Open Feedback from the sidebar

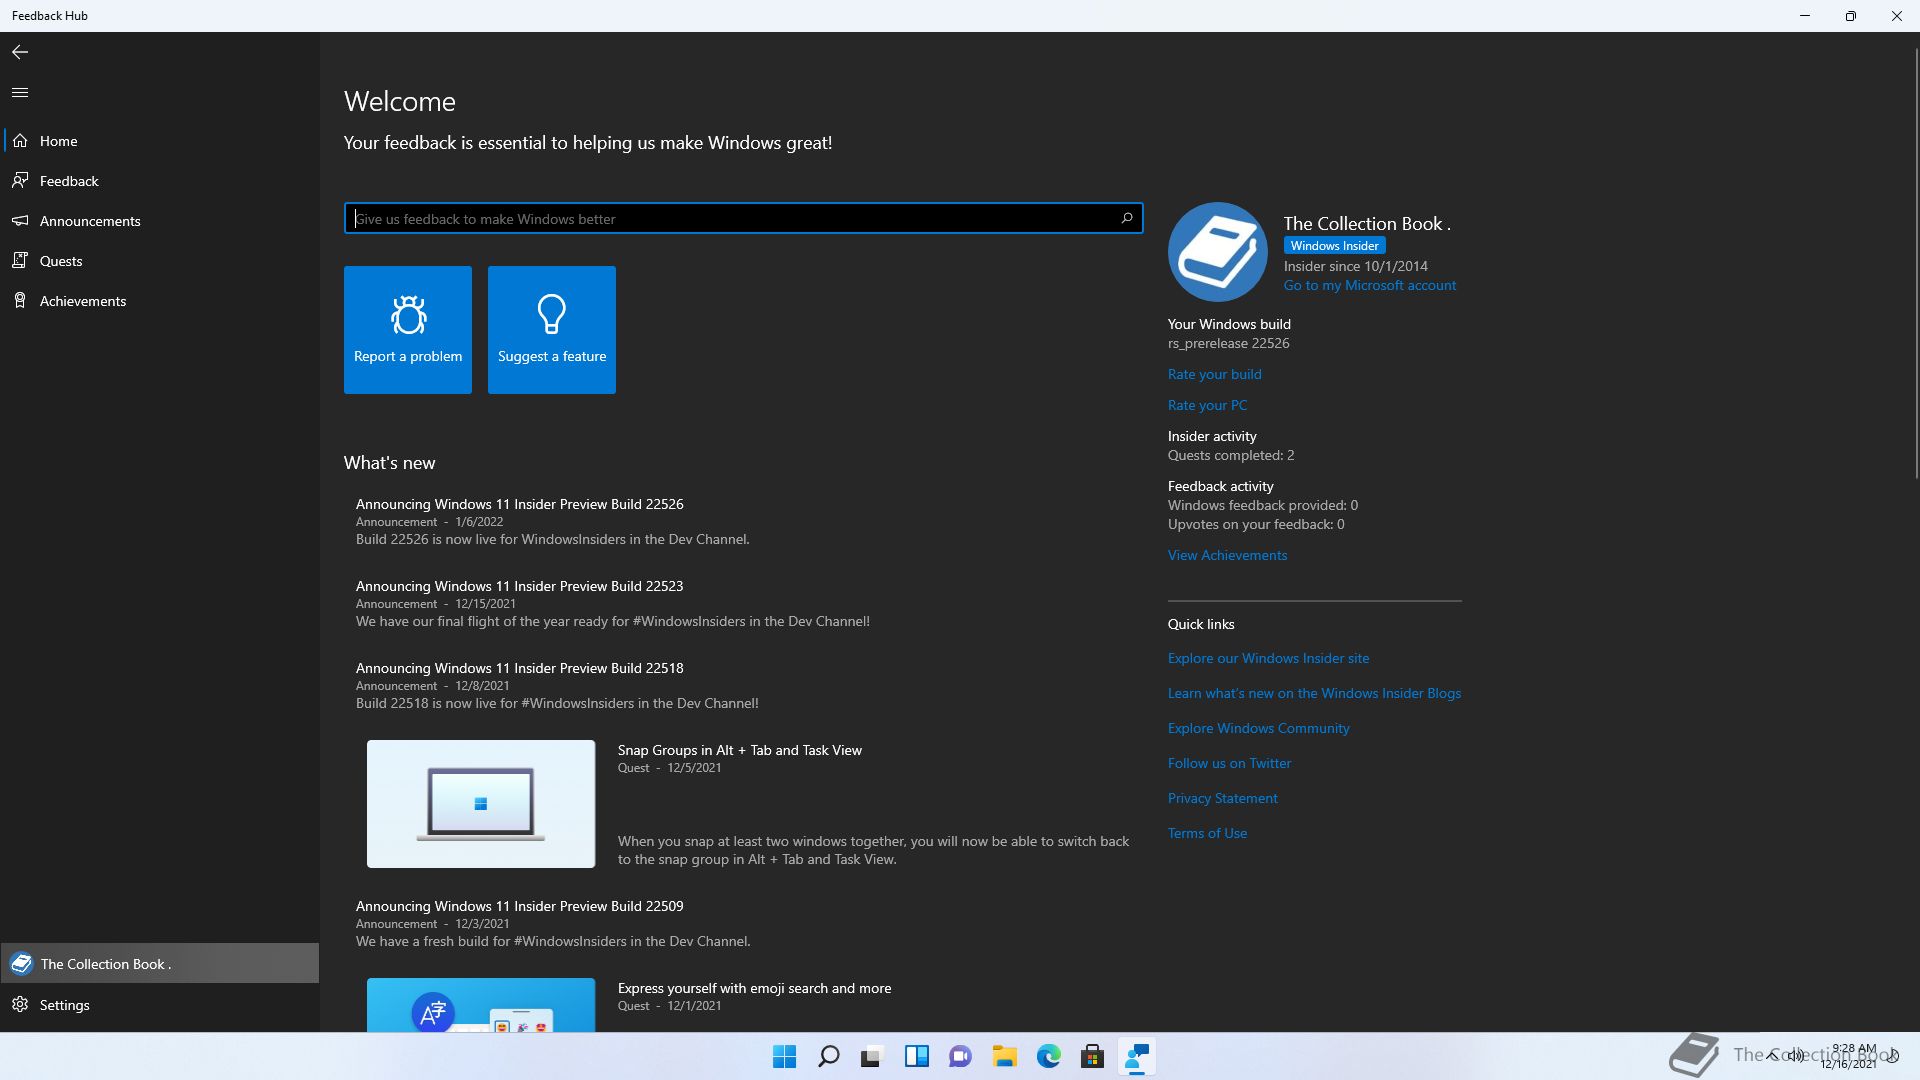160,181
